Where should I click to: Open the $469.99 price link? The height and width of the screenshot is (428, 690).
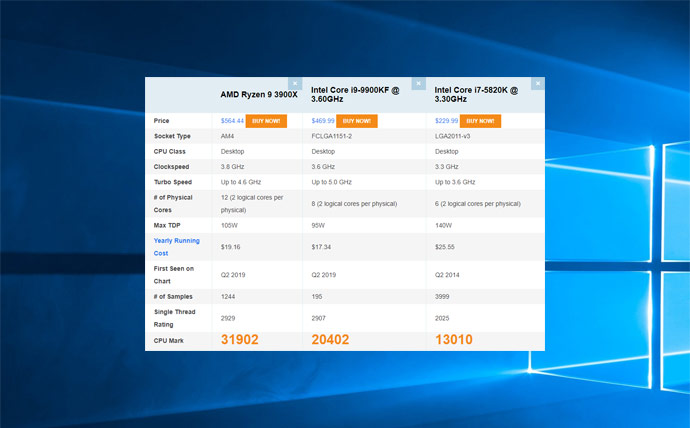(323, 121)
